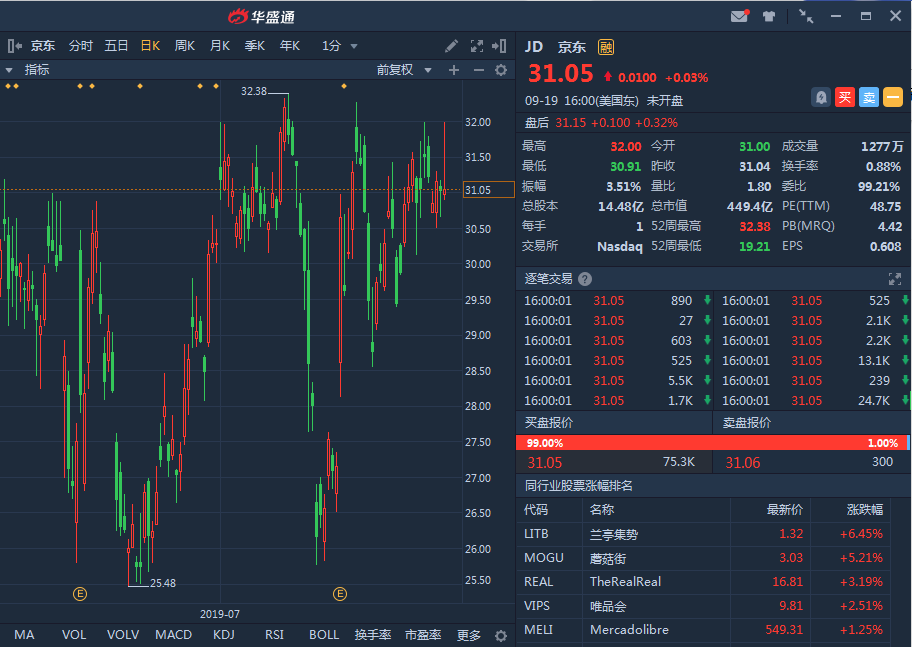Expand the 指标 indicator panel arrow
Image resolution: width=912 pixels, height=647 pixels.
[x=9, y=70]
